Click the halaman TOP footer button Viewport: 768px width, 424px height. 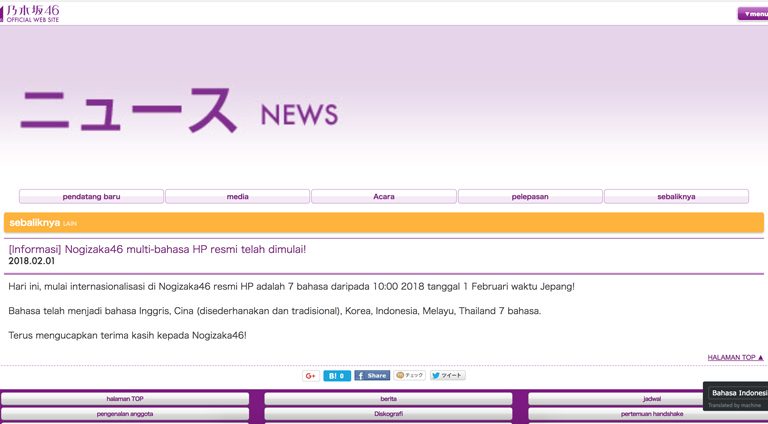click(x=125, y=399)
